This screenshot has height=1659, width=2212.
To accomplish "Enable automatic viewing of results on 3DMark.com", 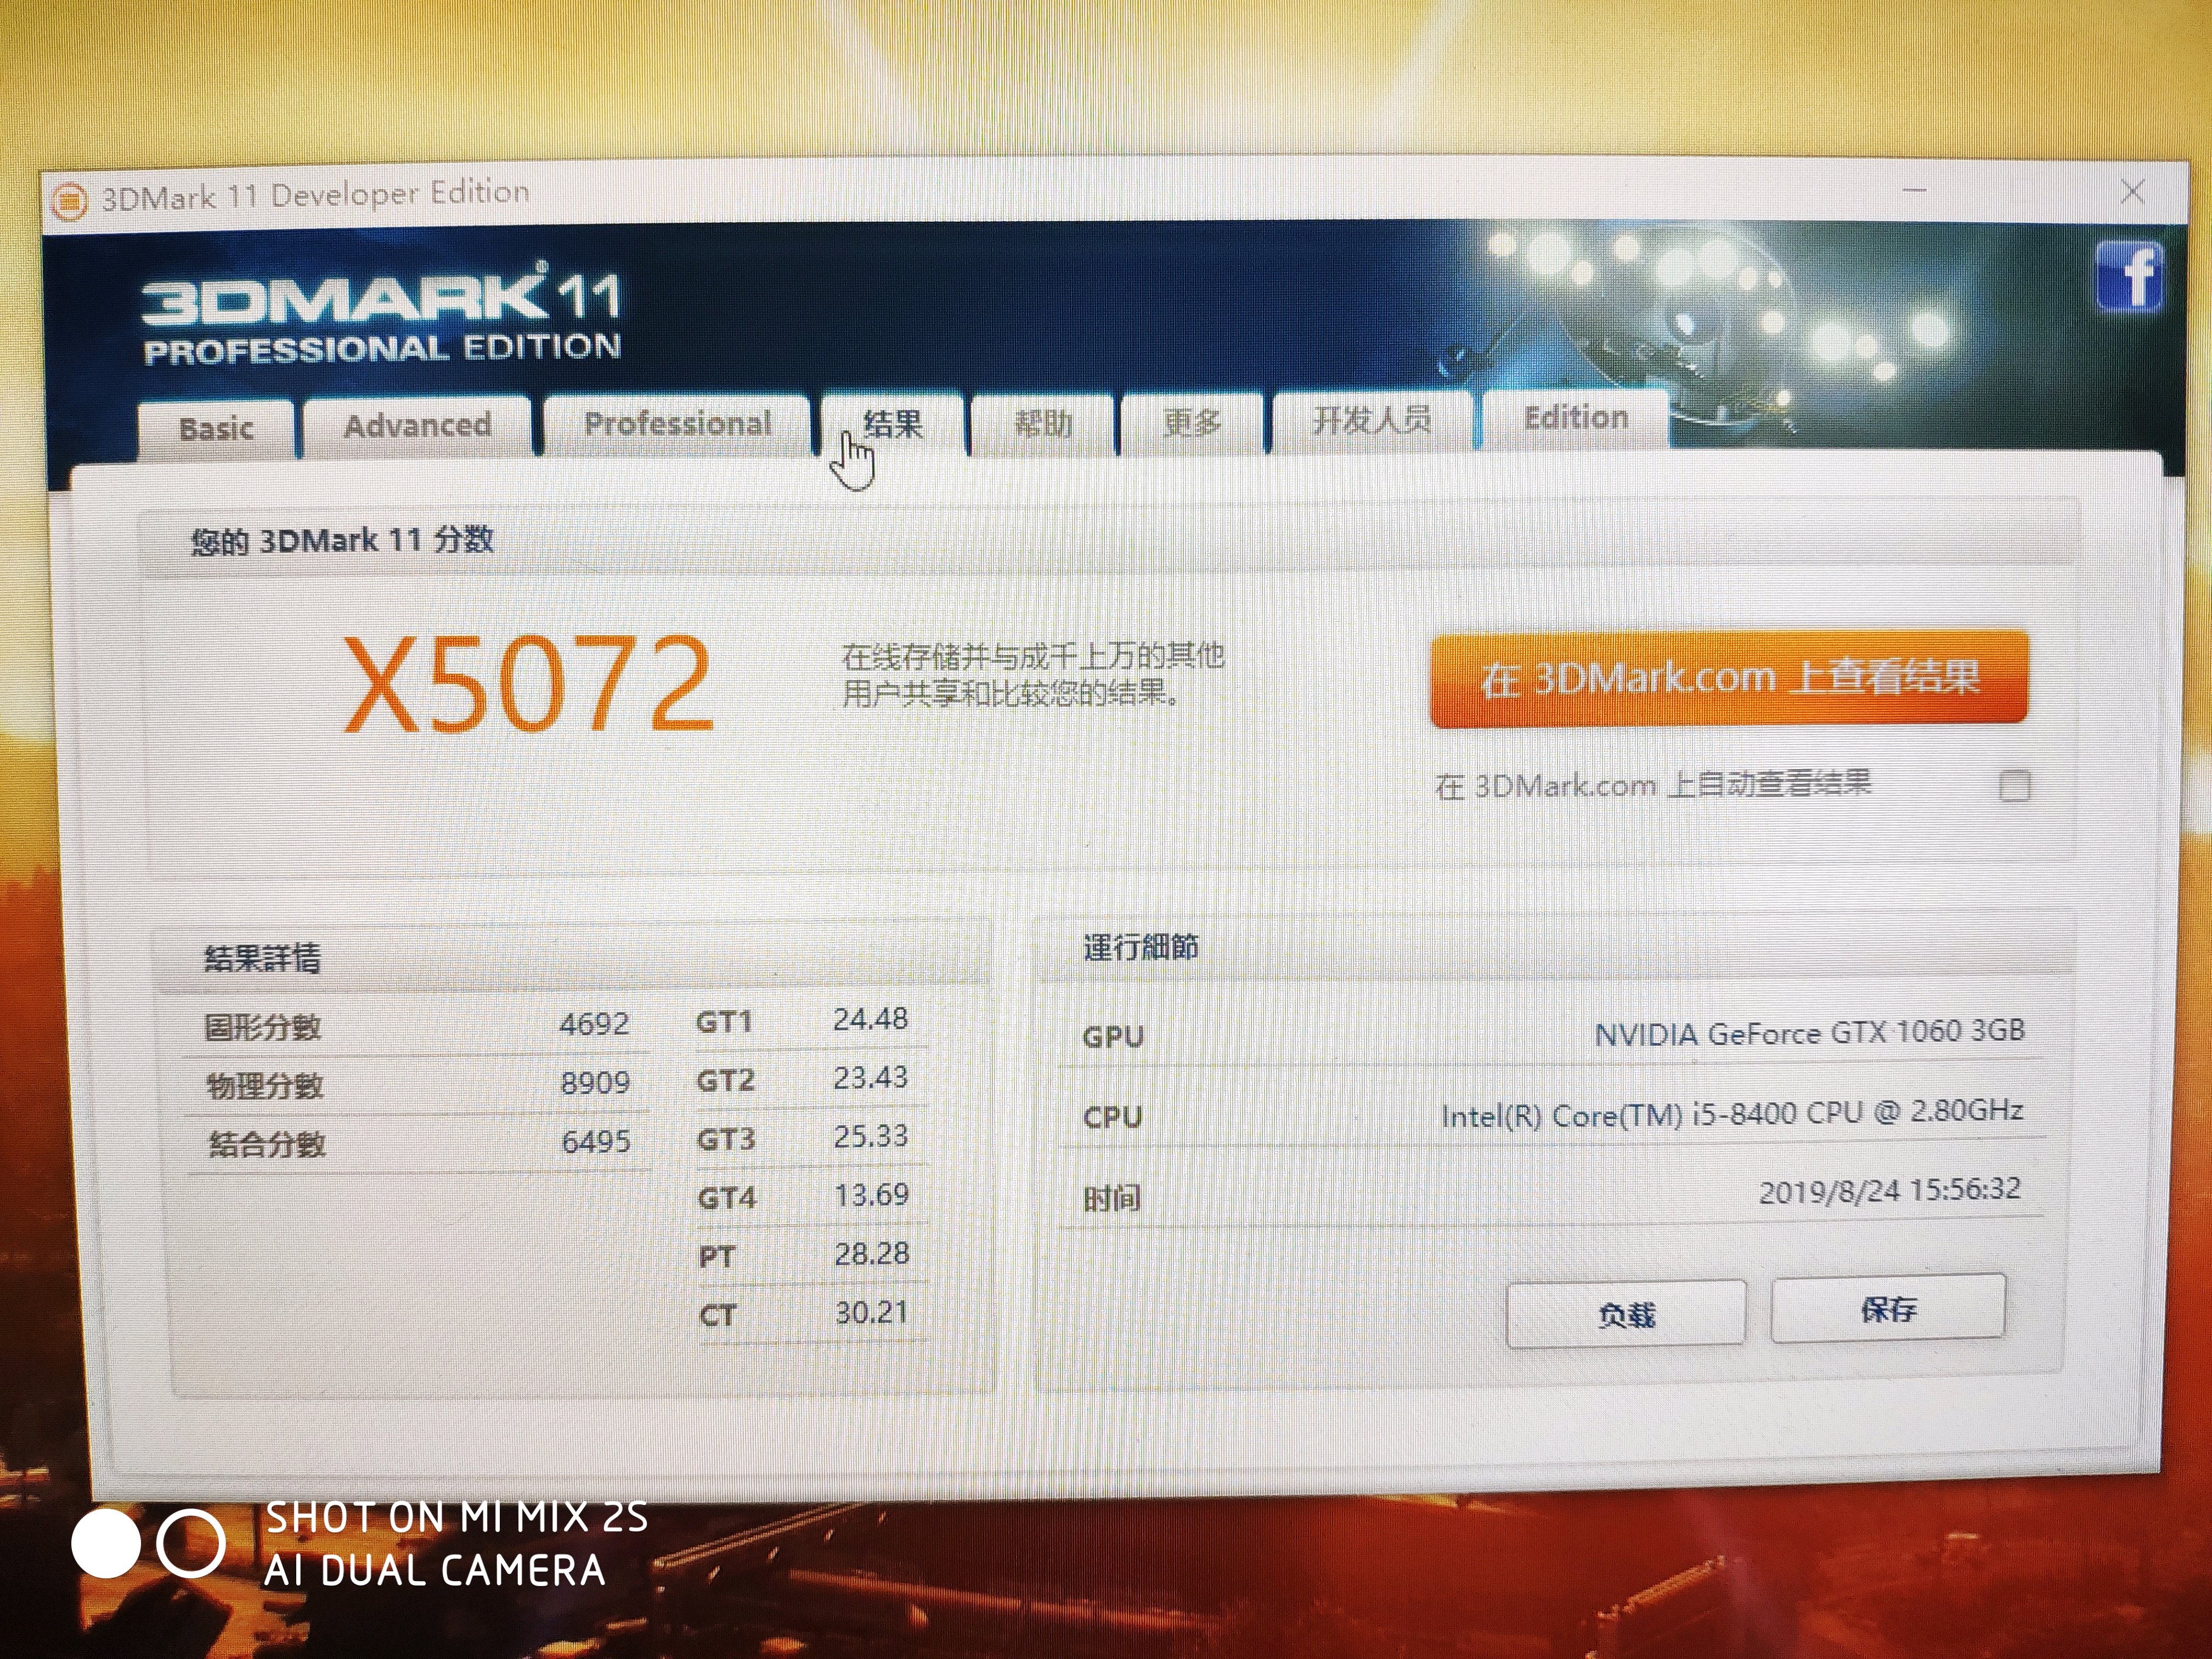I will (x=2014, y=786).
